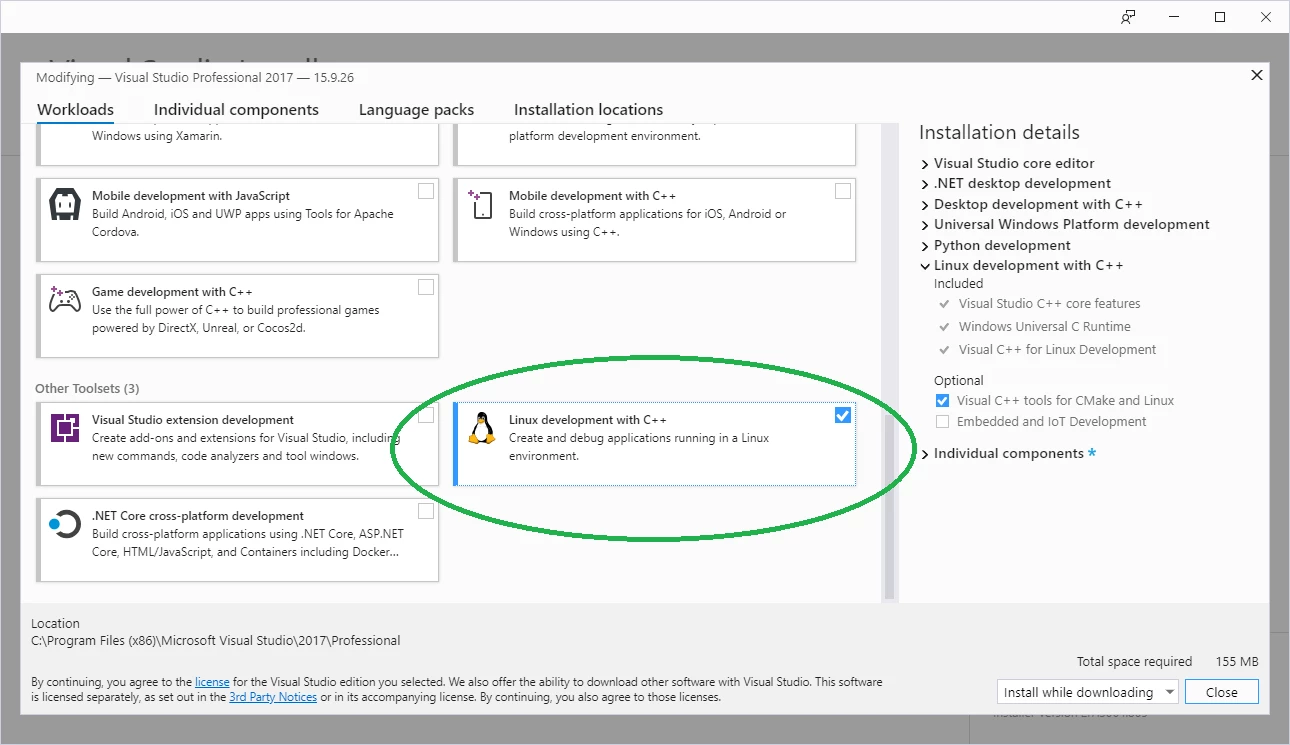
Task: Click the Apache Cordova mobile JavaScript icon
Action: (x=65, y=204)
